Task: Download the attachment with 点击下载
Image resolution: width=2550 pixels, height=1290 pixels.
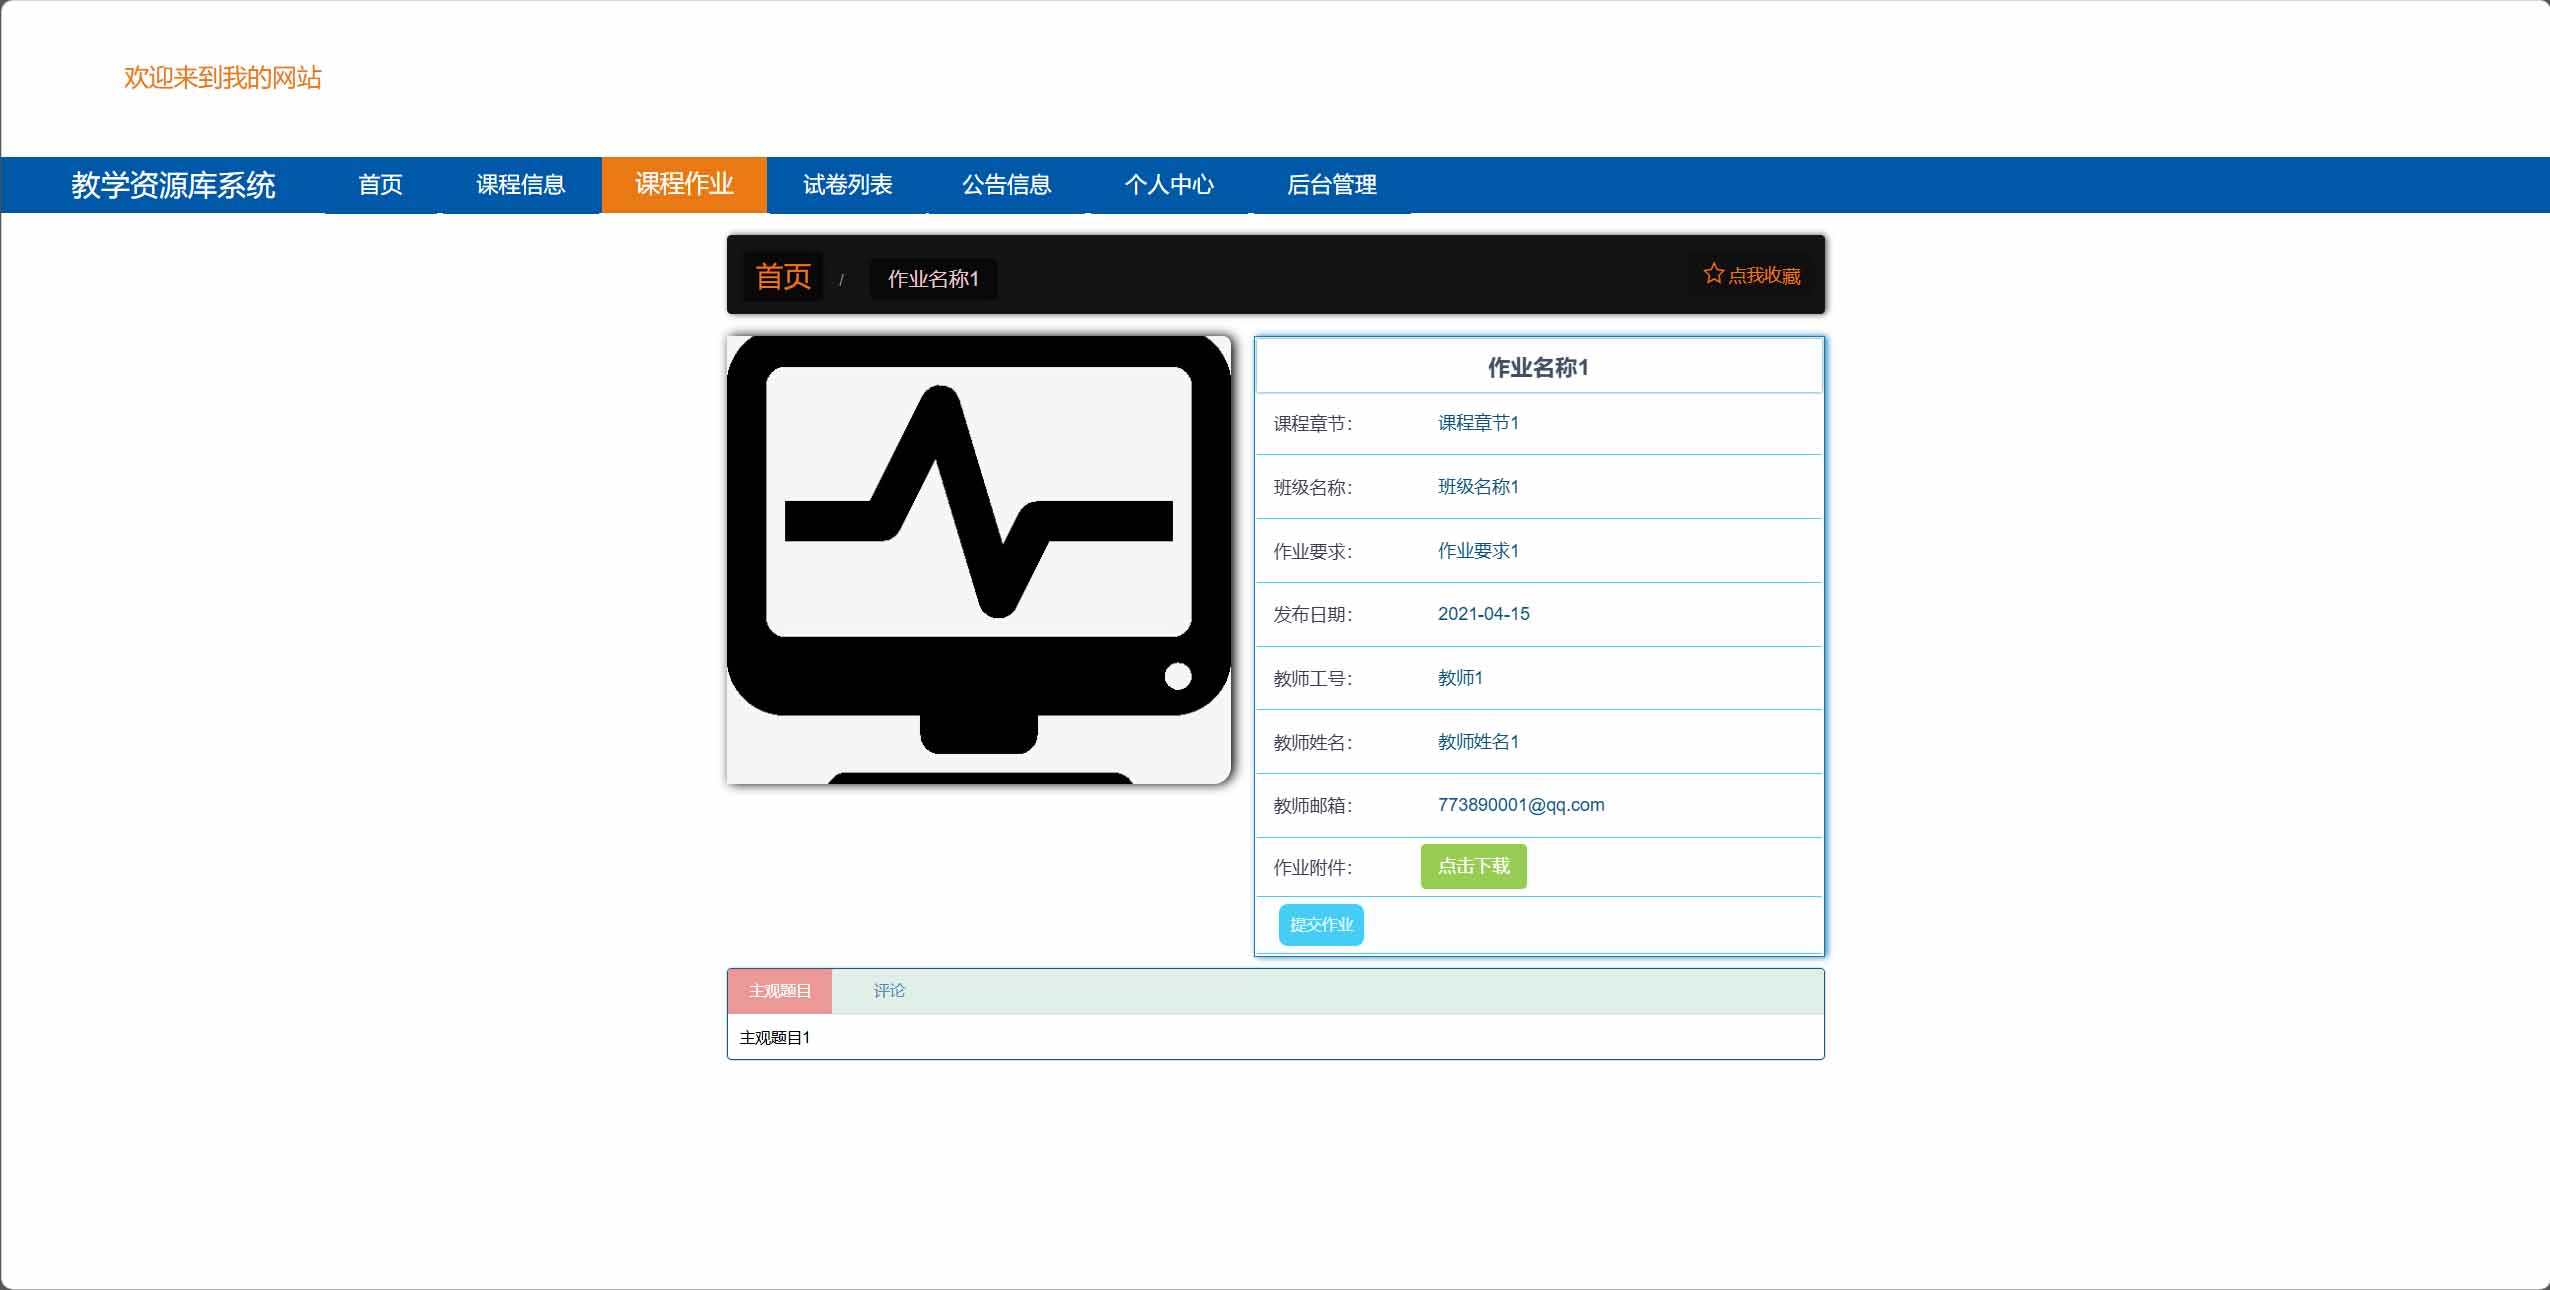Action: [x=1474, y=866]
